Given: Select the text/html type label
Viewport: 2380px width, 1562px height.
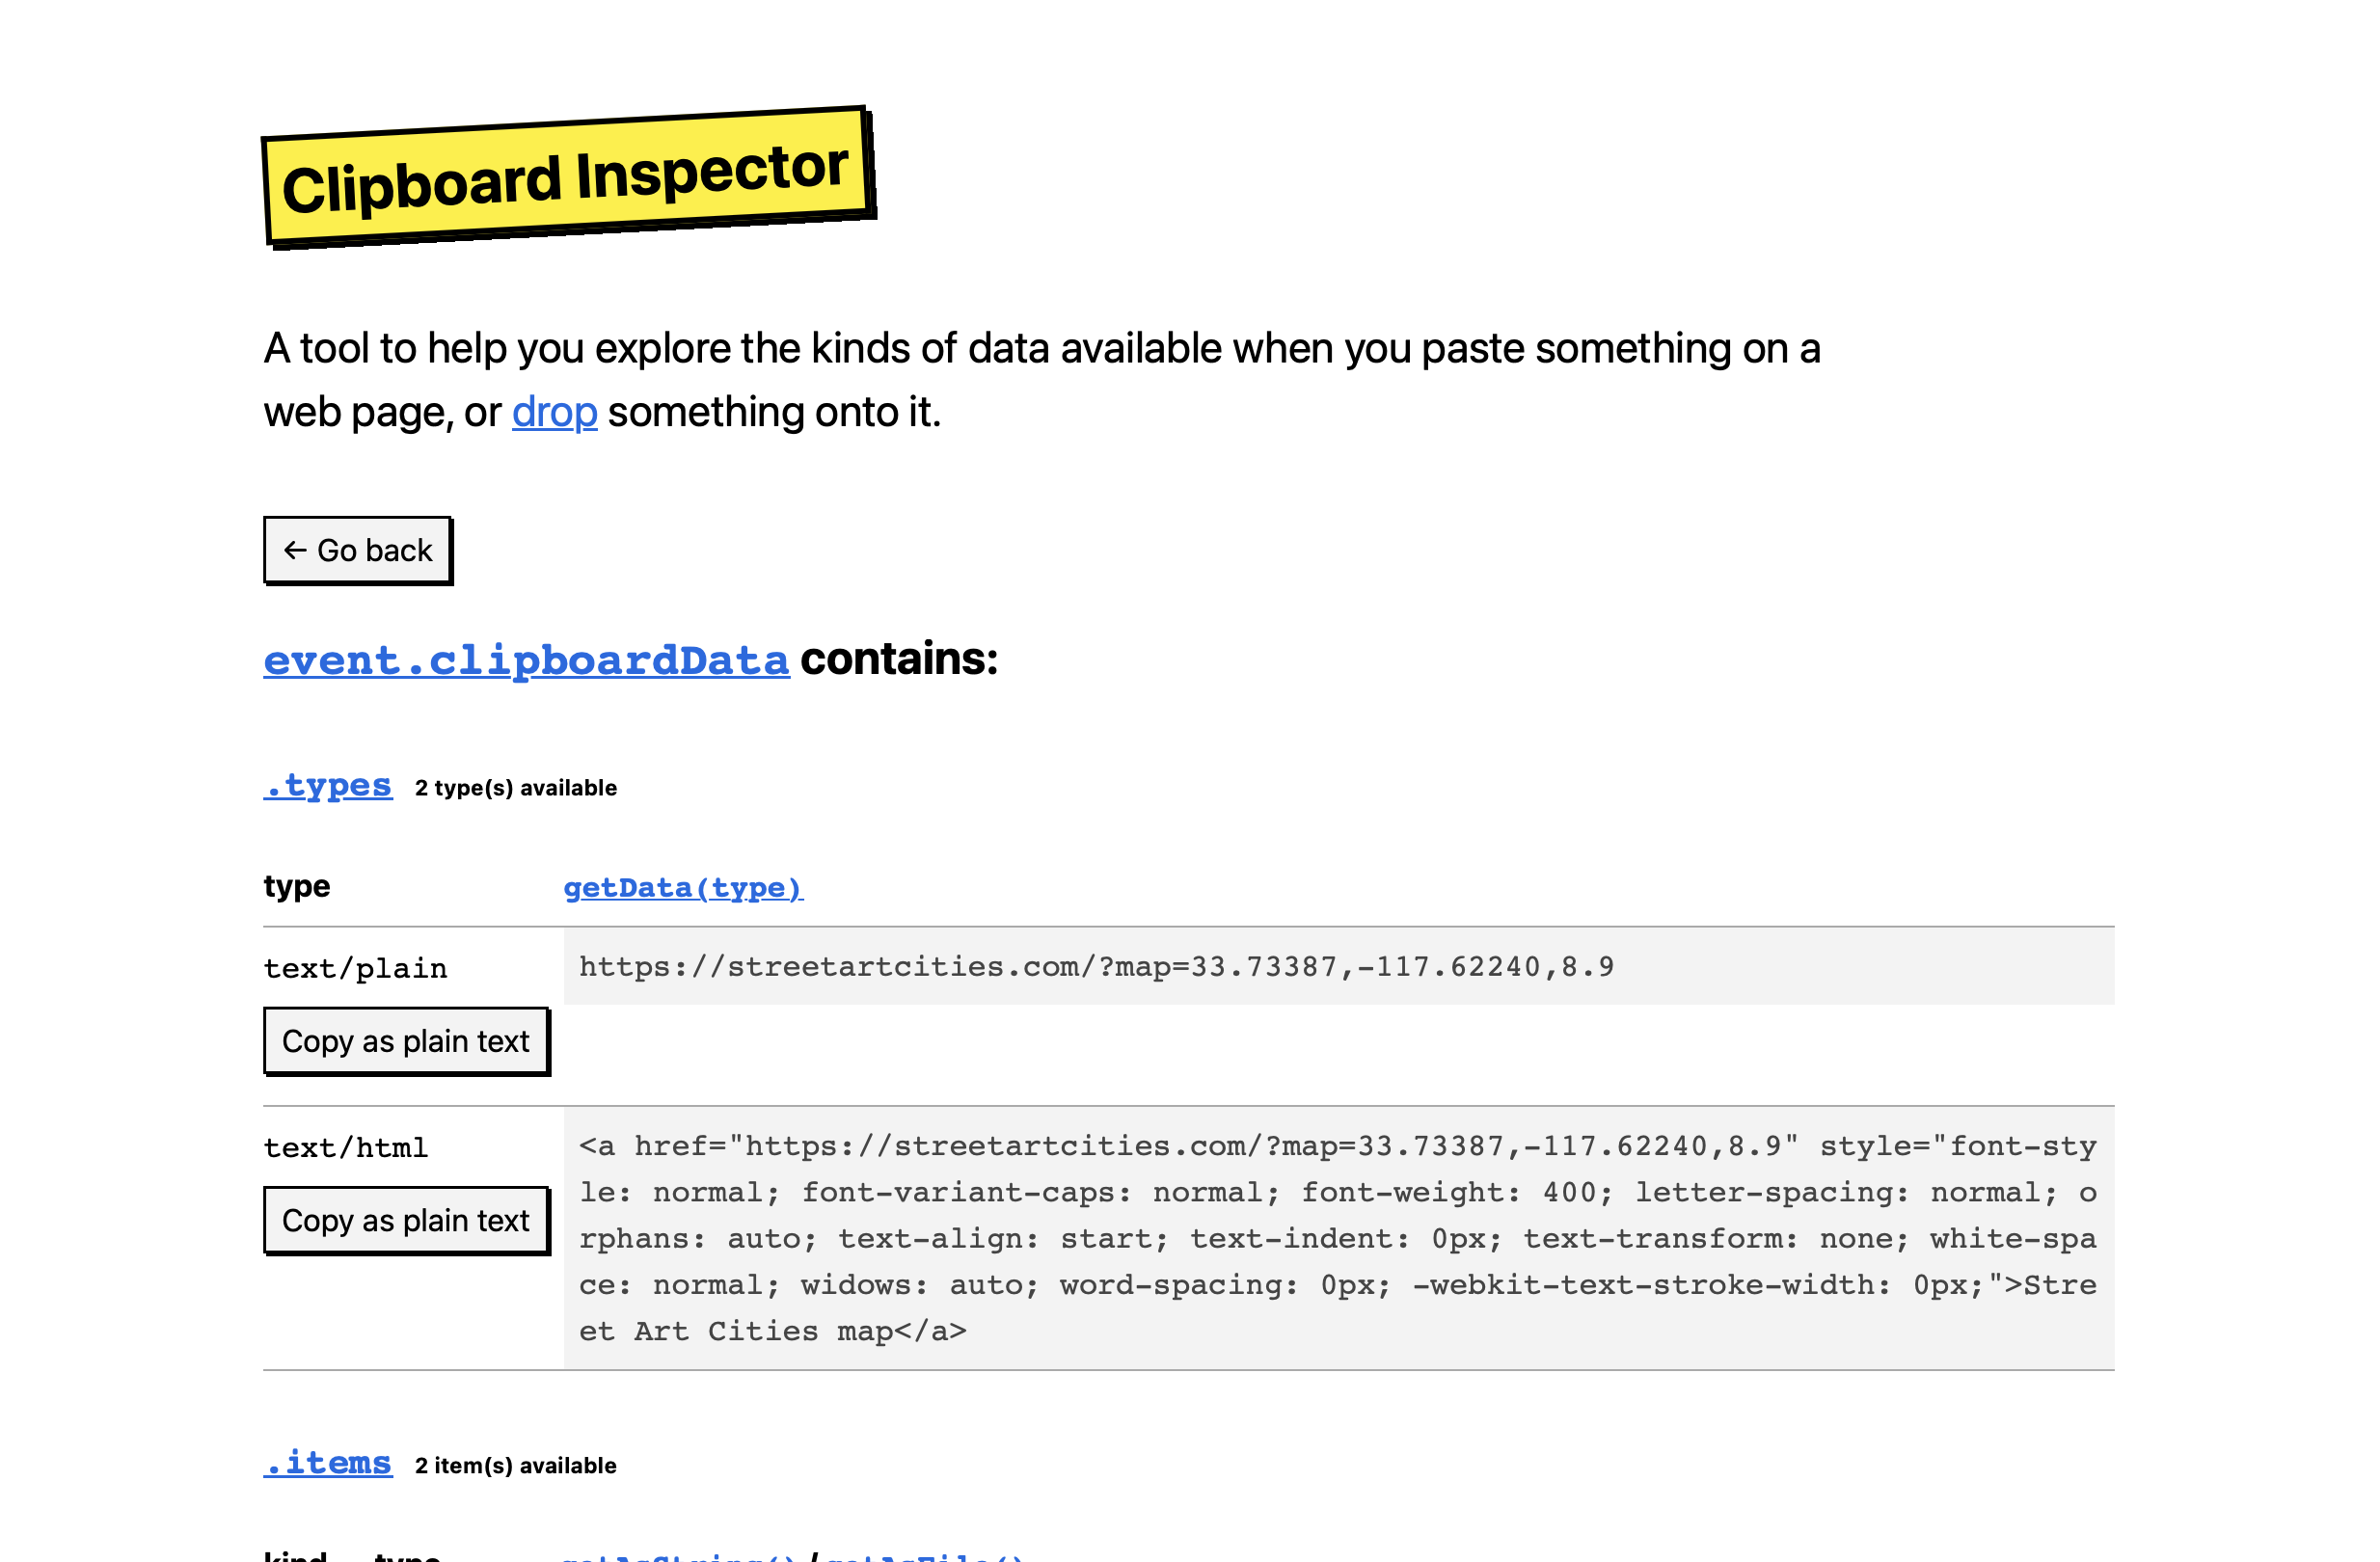Looking at the screenshot, I should point(345,1147).
